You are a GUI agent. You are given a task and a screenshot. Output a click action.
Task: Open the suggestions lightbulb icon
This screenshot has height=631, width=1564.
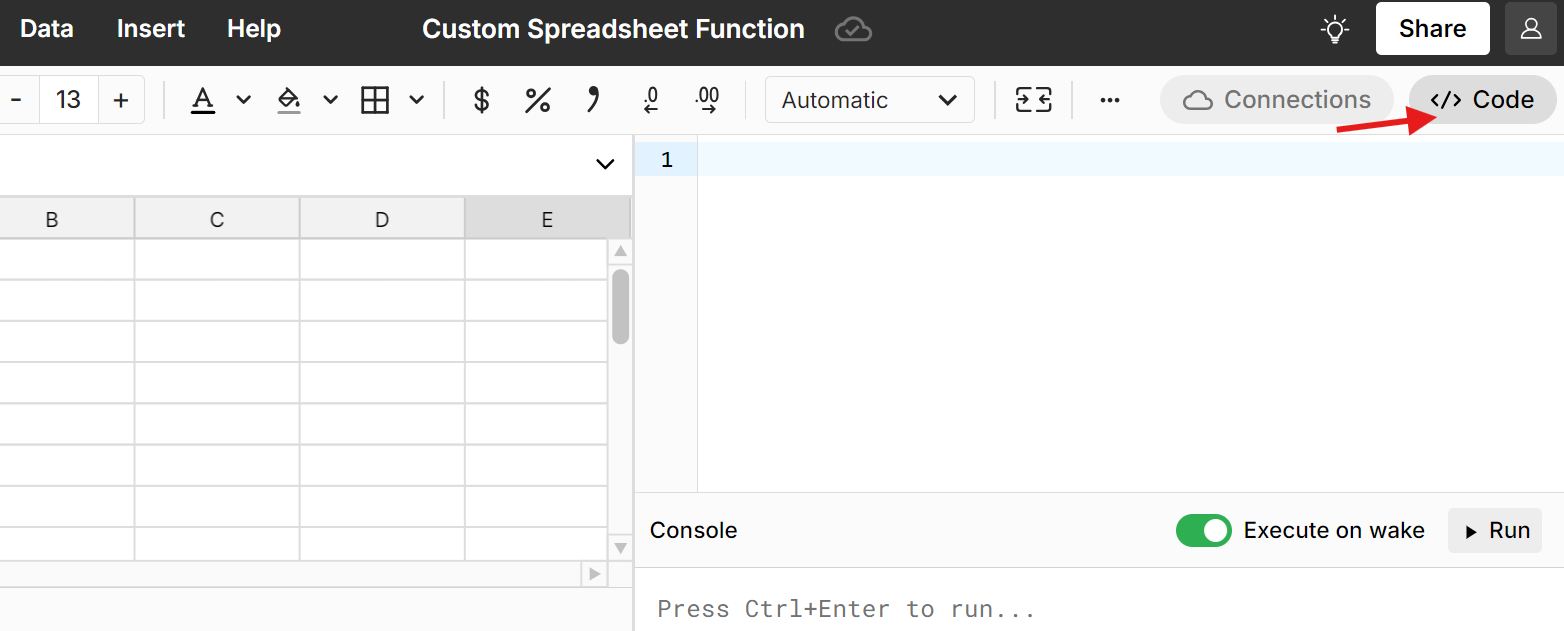(1334, 29)
